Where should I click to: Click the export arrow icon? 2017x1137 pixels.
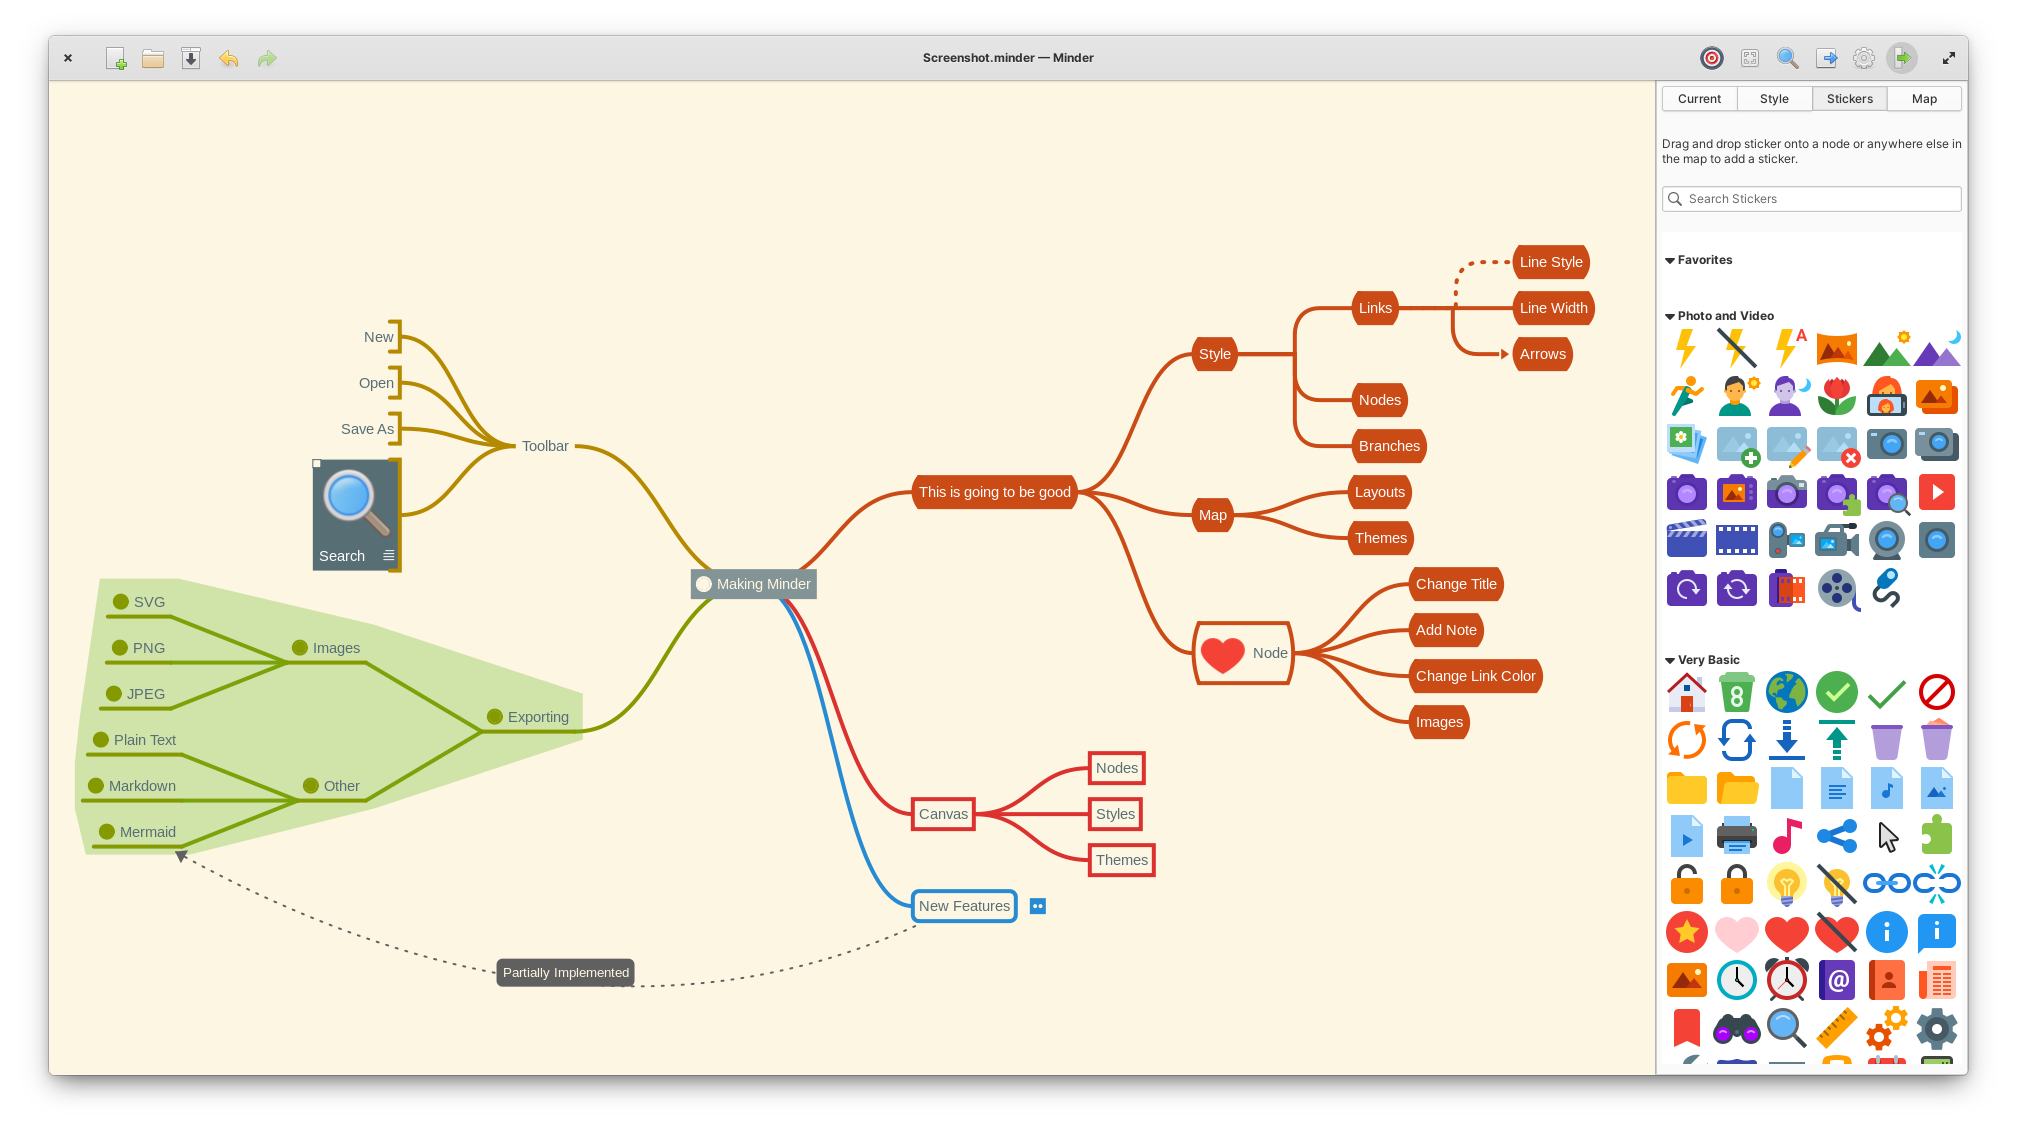tap(1826, 59)
